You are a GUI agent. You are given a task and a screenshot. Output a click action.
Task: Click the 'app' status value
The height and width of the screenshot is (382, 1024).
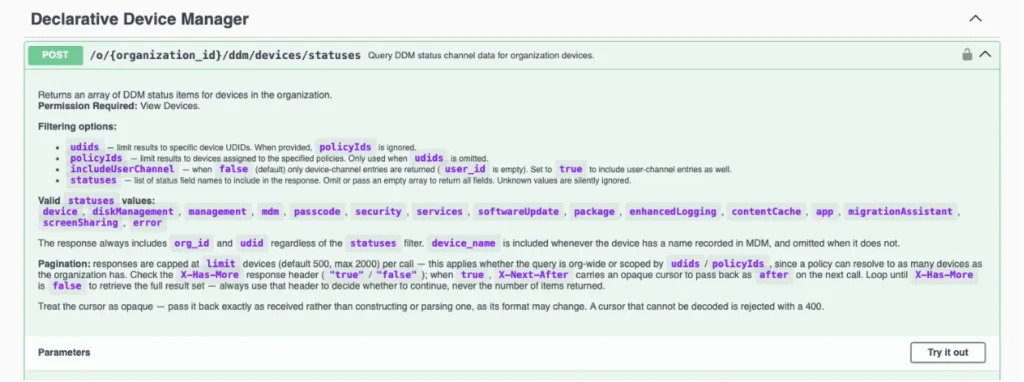coord(825,212)
